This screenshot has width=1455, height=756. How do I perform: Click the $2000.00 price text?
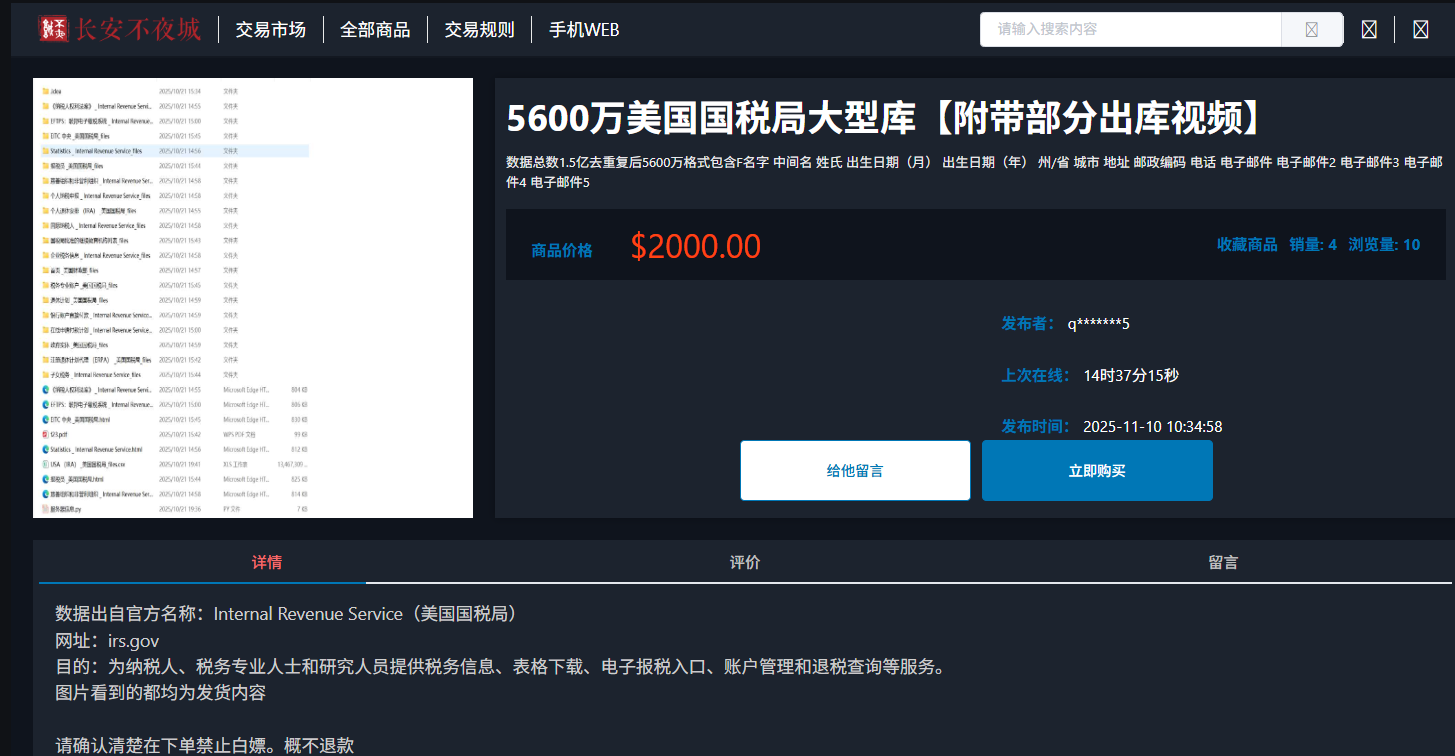(x=695, y=246)
